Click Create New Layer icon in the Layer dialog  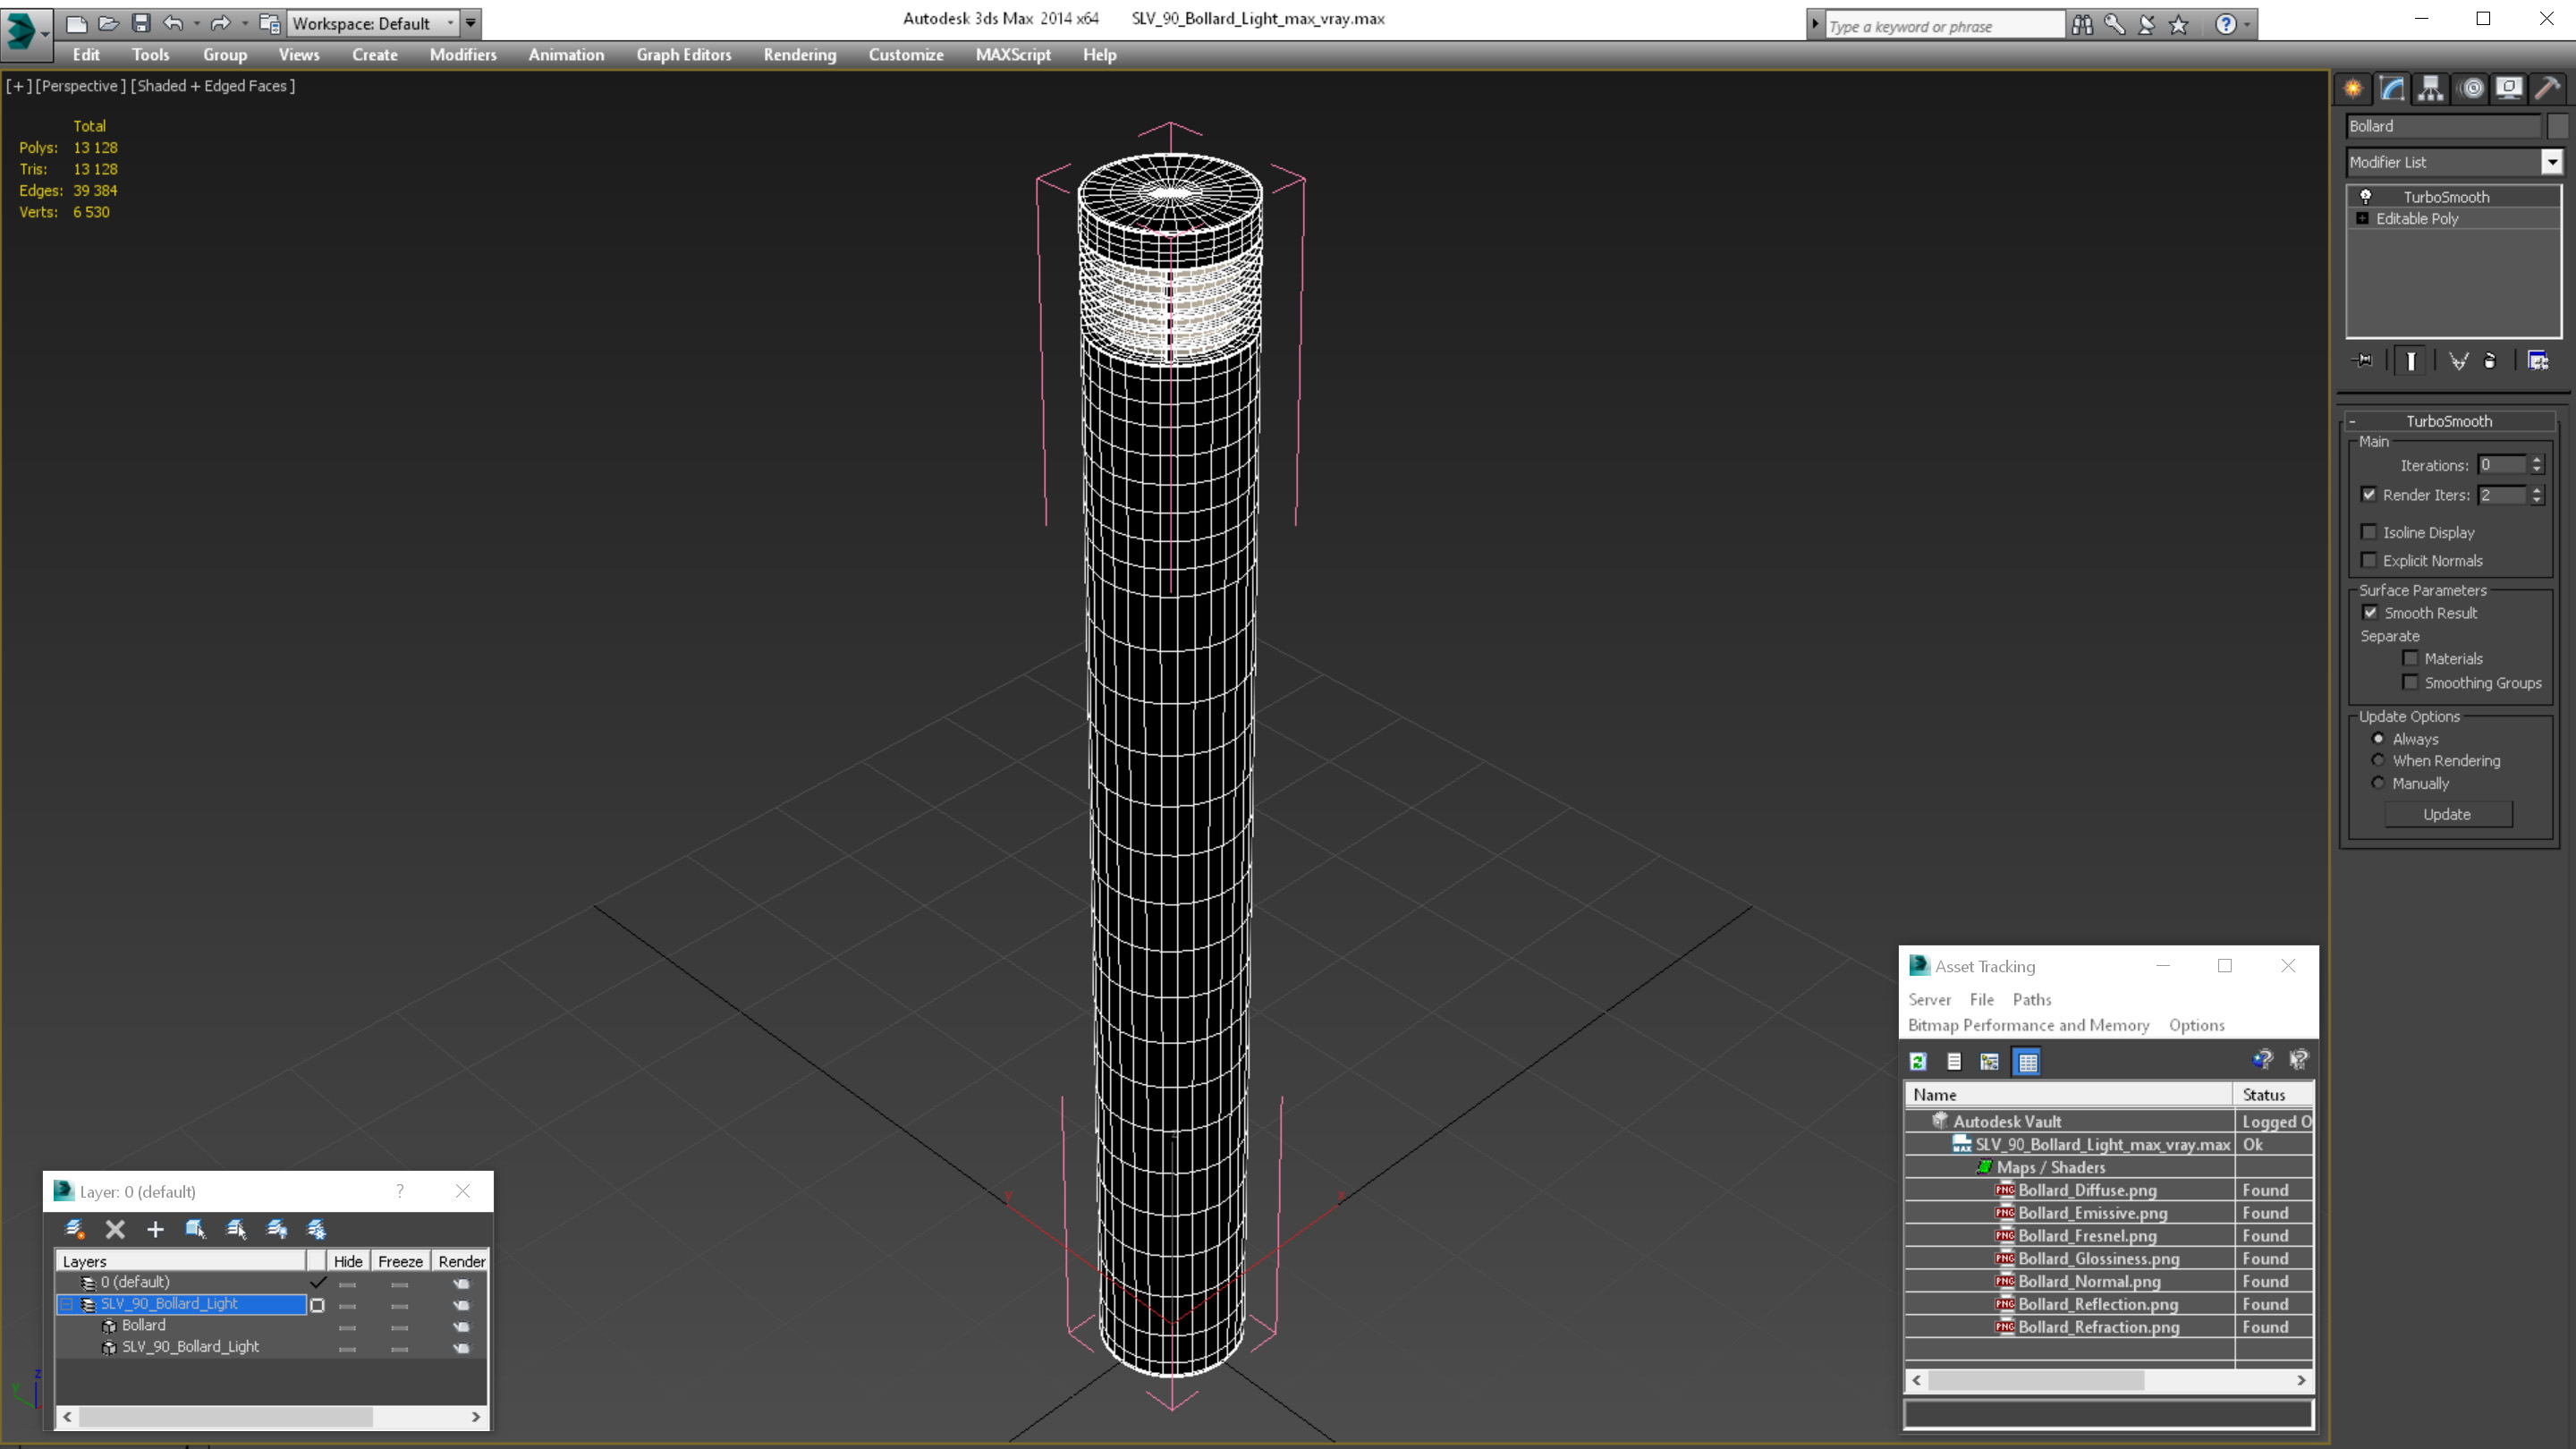click(x=75, y=1229)
